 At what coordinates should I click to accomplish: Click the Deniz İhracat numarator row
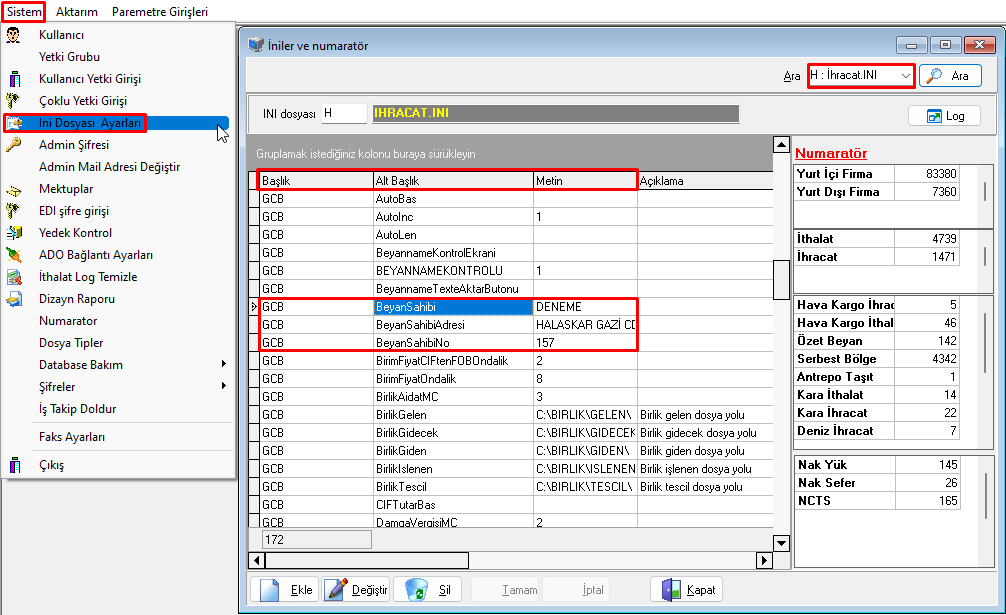tap(877, 431)
